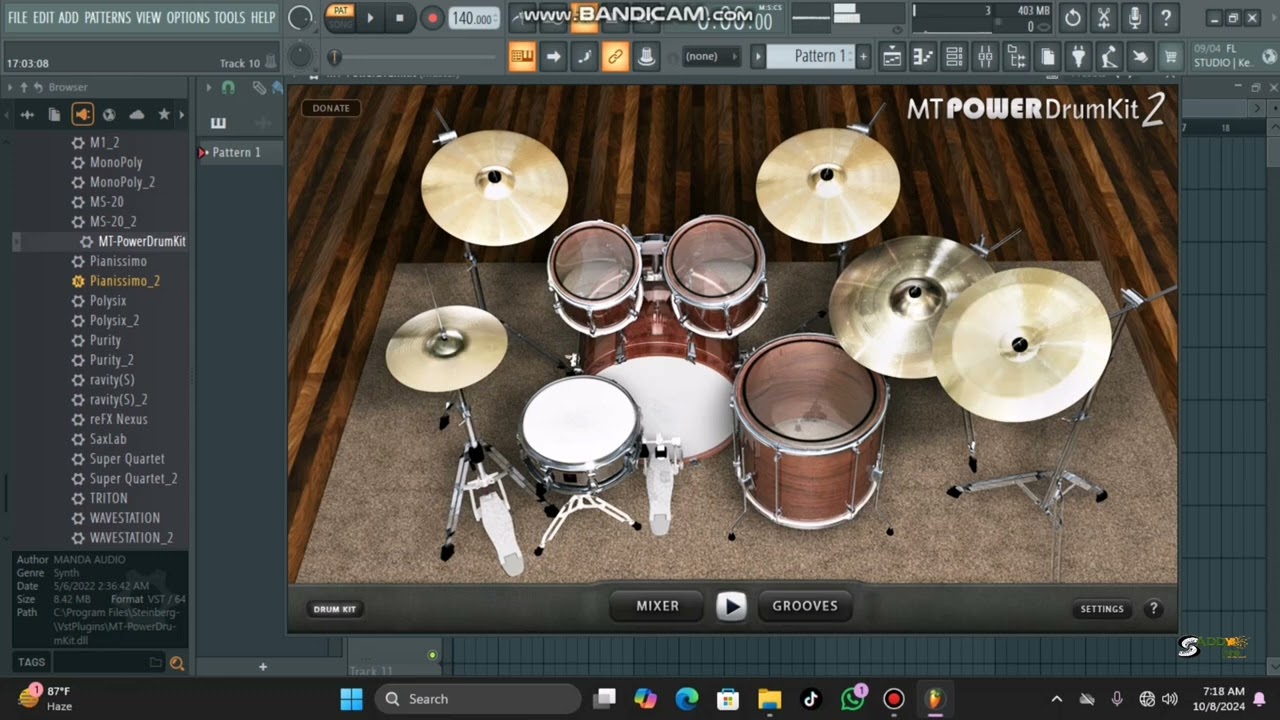Click the DRUM KIT button
The height and width of the screenshot is (720, 1280).
(335, 609)
